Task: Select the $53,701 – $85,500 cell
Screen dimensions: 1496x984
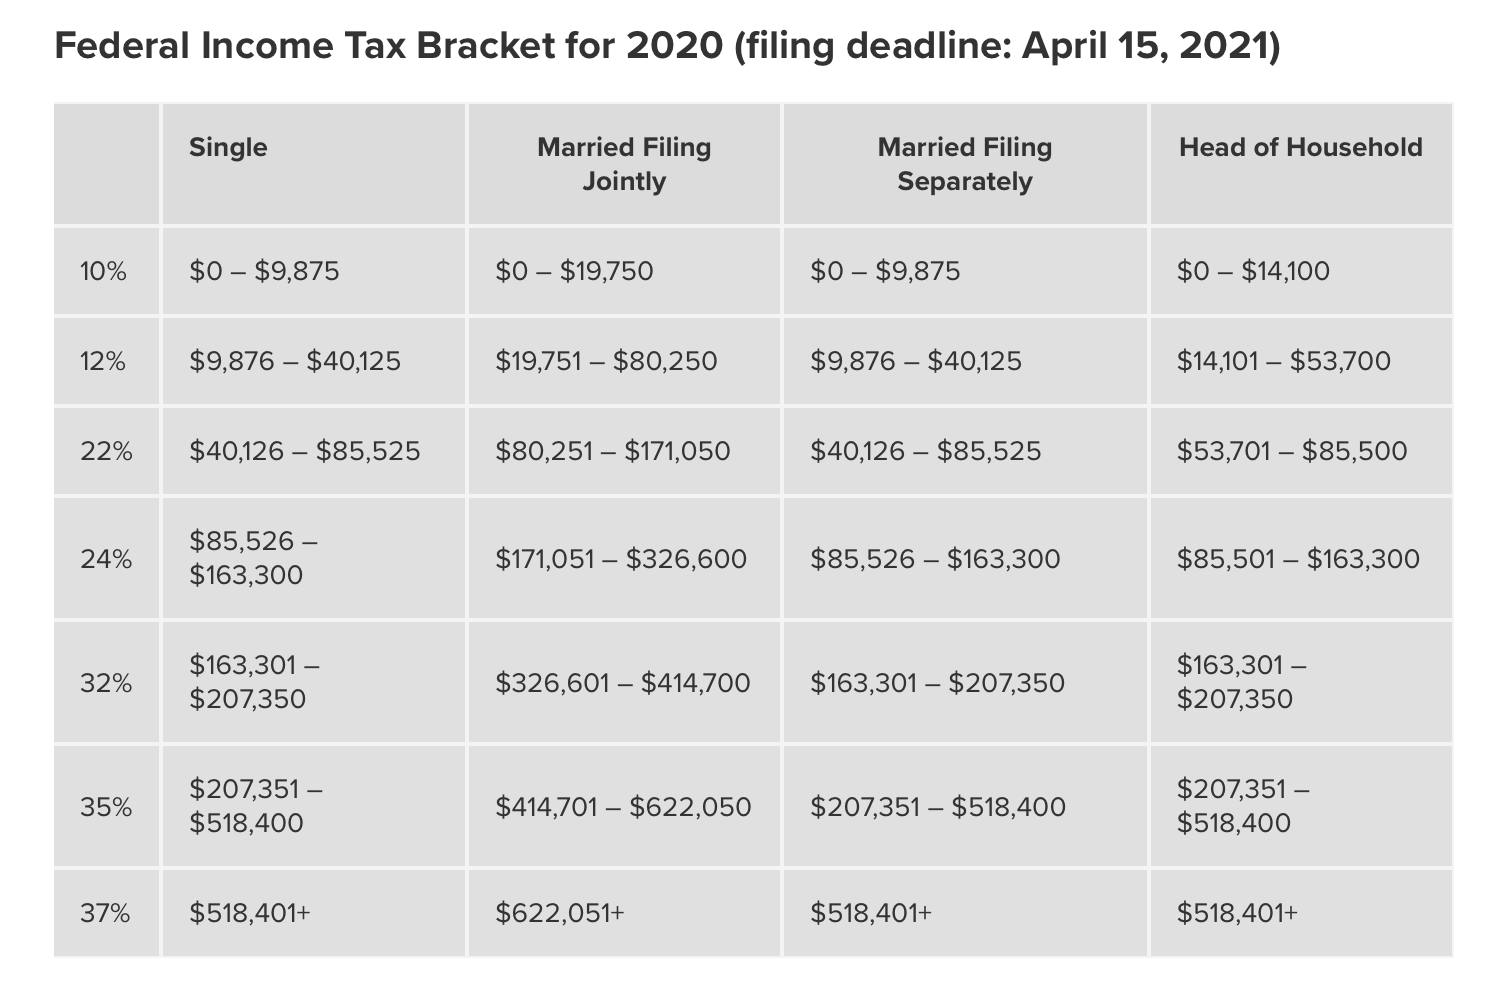Action: click(x=1292, y=451)
